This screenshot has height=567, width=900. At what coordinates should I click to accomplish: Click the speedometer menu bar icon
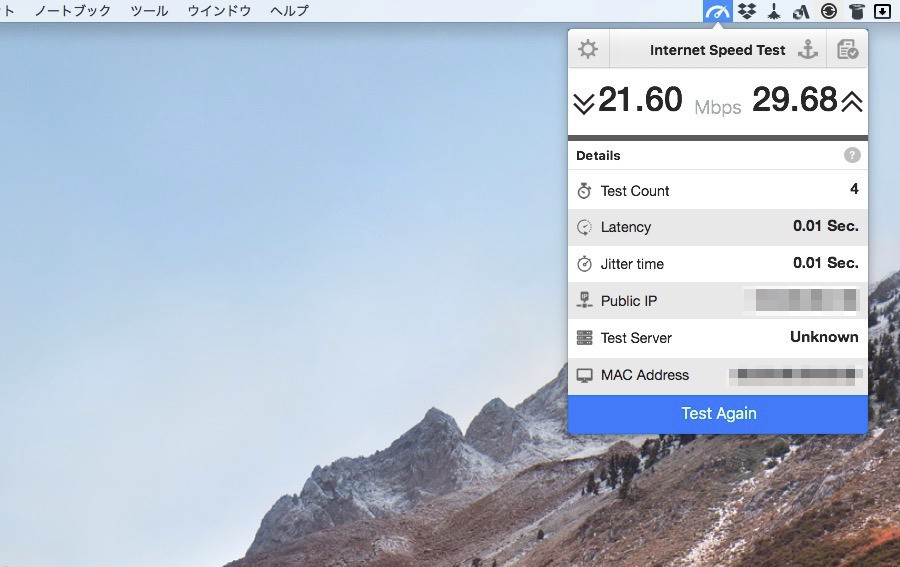717,11
